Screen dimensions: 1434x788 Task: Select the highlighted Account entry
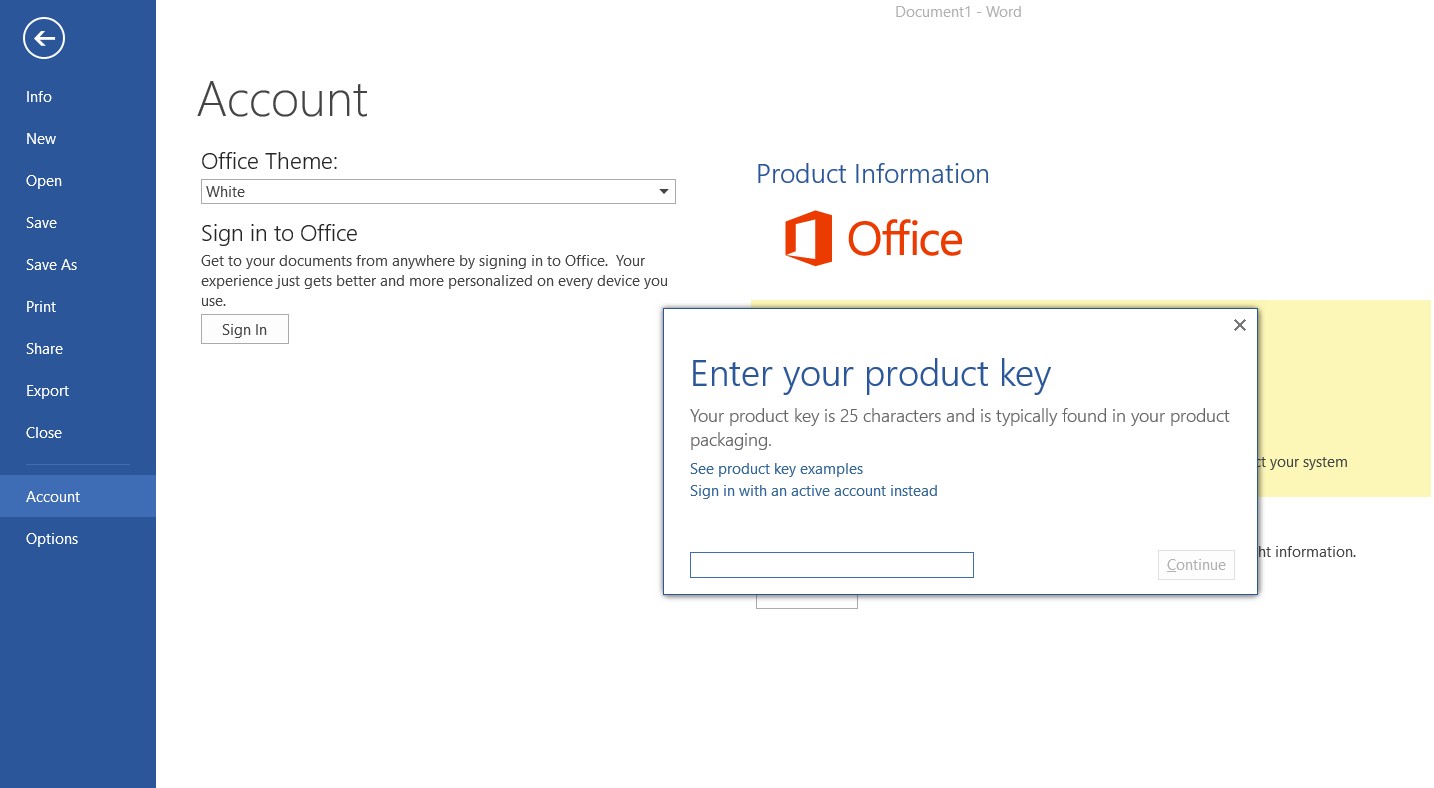click(53, 496)
